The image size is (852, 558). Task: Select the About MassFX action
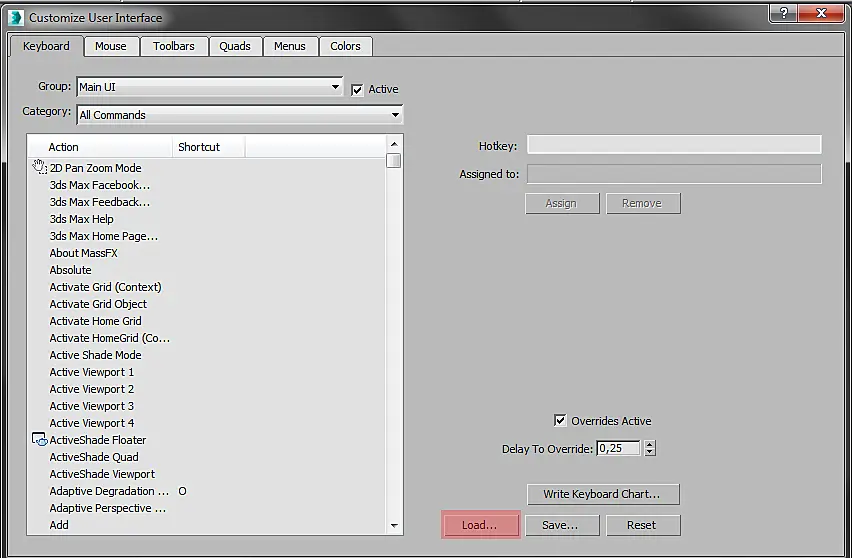pos(84,253)
